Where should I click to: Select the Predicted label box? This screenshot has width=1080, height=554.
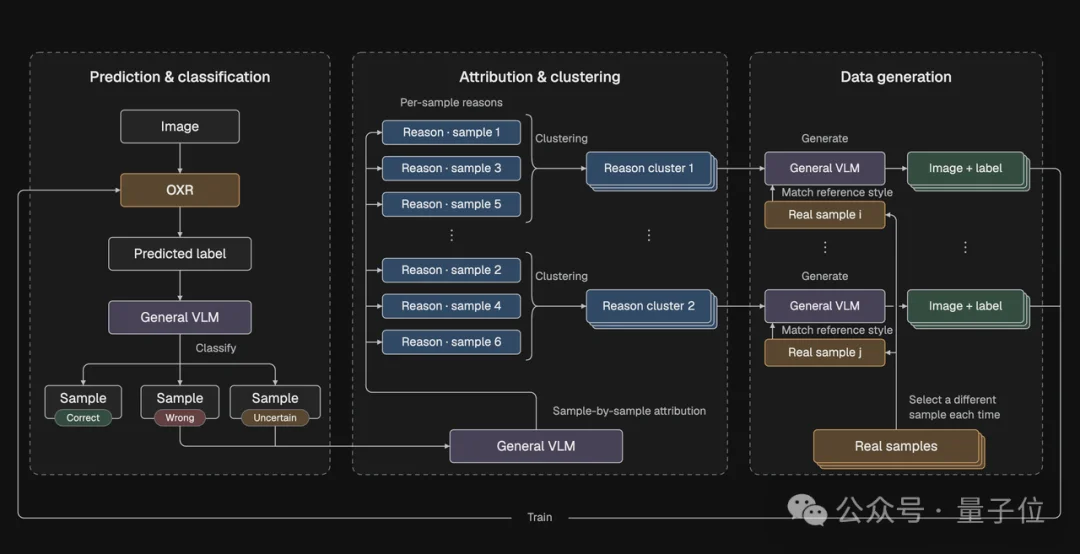pyautogui.click(x=180, y=254)
